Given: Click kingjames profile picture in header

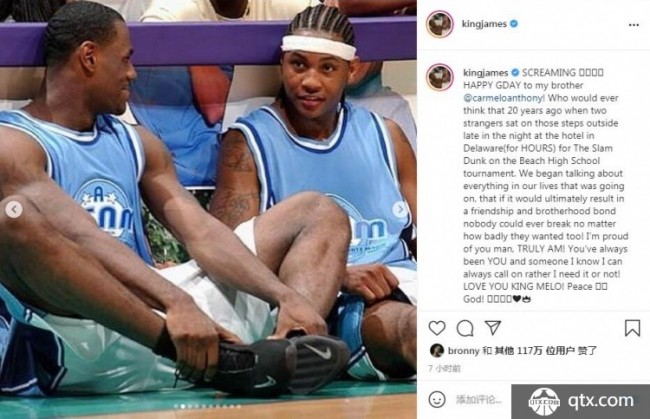Looking at the screenshot, I should (x=440, y=24).
